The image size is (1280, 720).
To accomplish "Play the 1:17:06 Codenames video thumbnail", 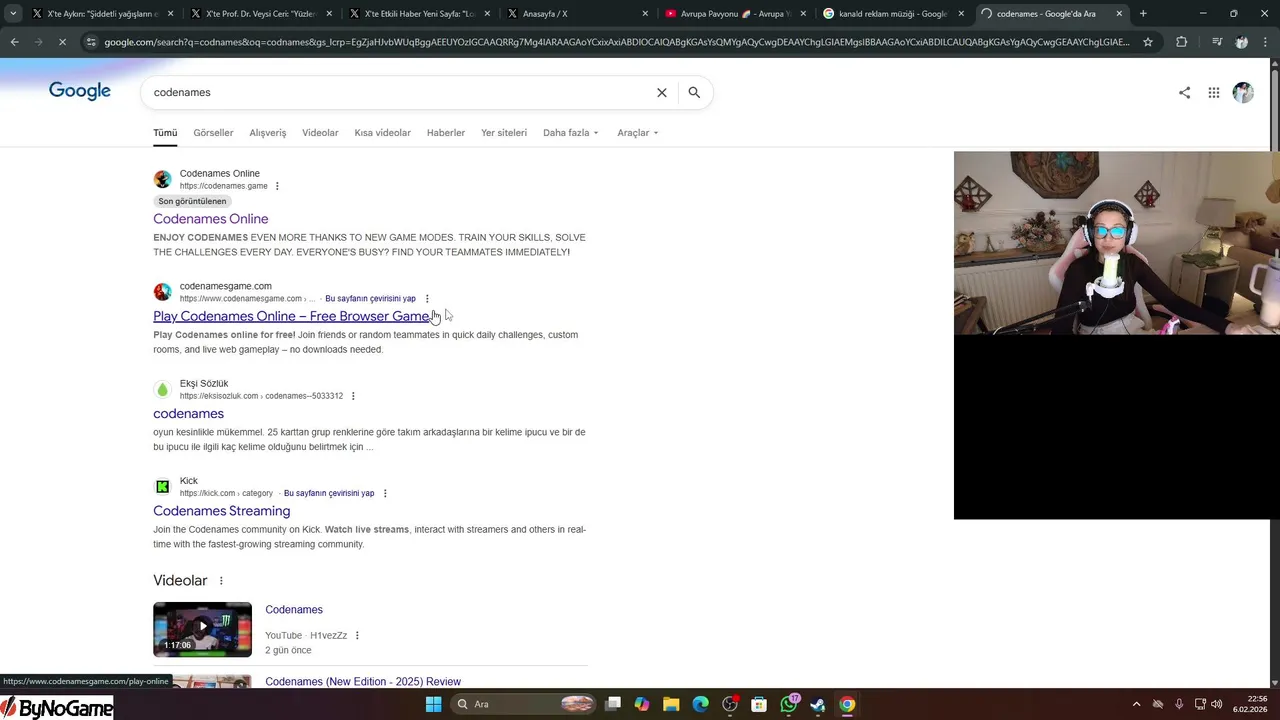I will (x=202, y=629).
